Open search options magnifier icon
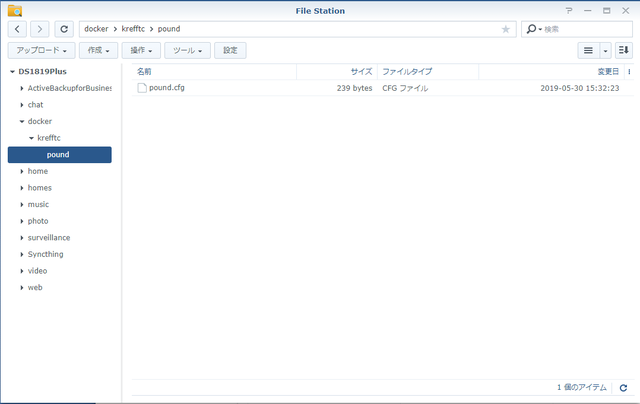The image size is (640, 404). [533, 29]
